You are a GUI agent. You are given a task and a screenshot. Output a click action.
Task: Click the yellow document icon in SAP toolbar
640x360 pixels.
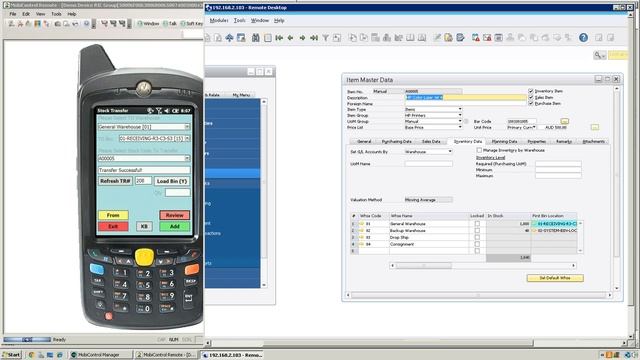449,38
